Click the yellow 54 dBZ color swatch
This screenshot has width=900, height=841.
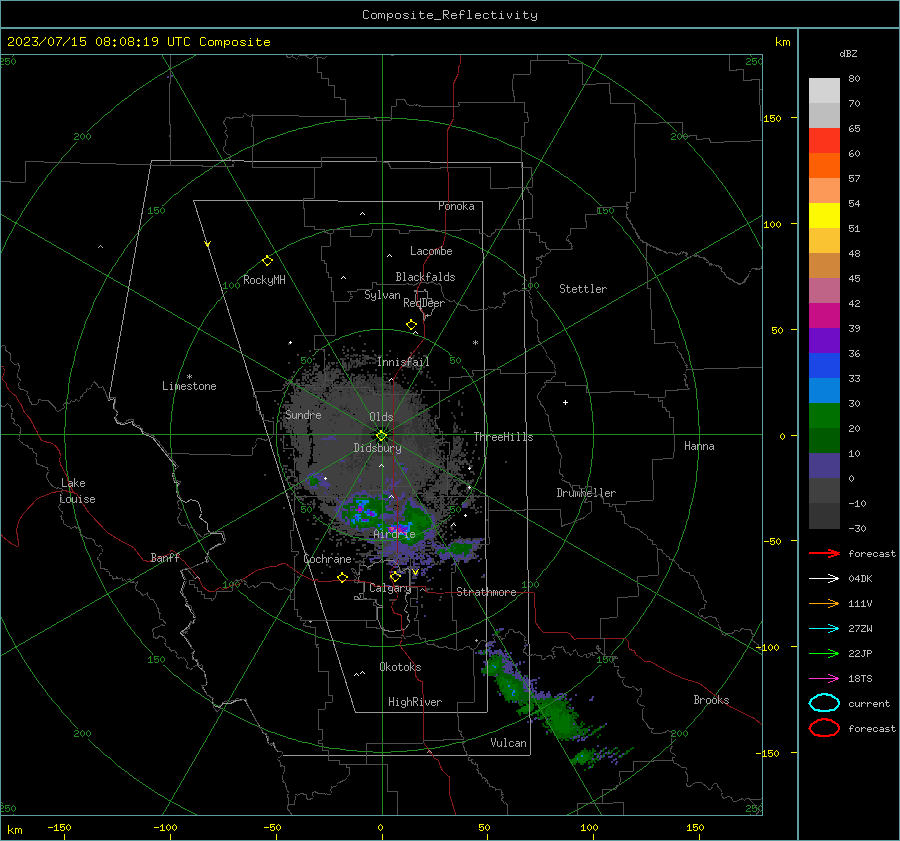824,215
